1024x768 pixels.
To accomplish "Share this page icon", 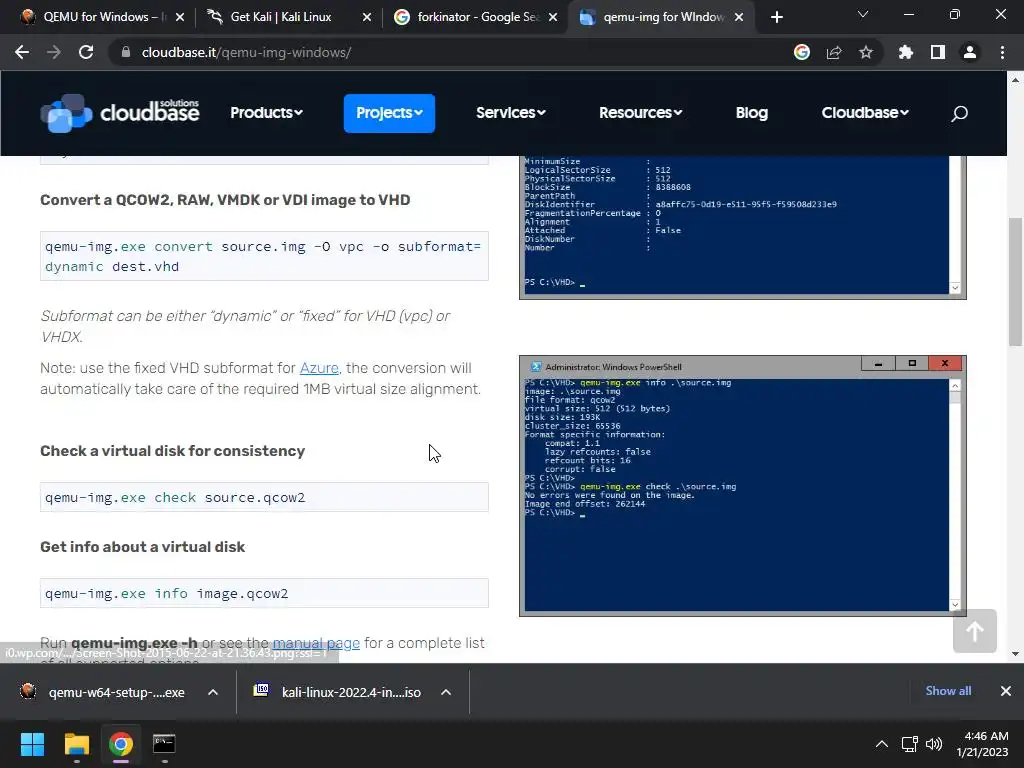I will (x=834, y=52).
